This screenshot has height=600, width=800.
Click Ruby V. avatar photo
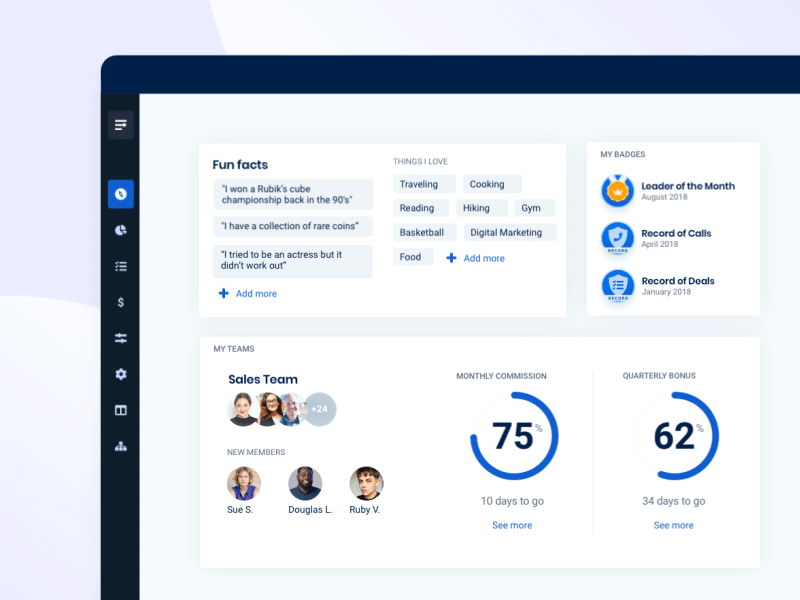(x=366, y=483)
